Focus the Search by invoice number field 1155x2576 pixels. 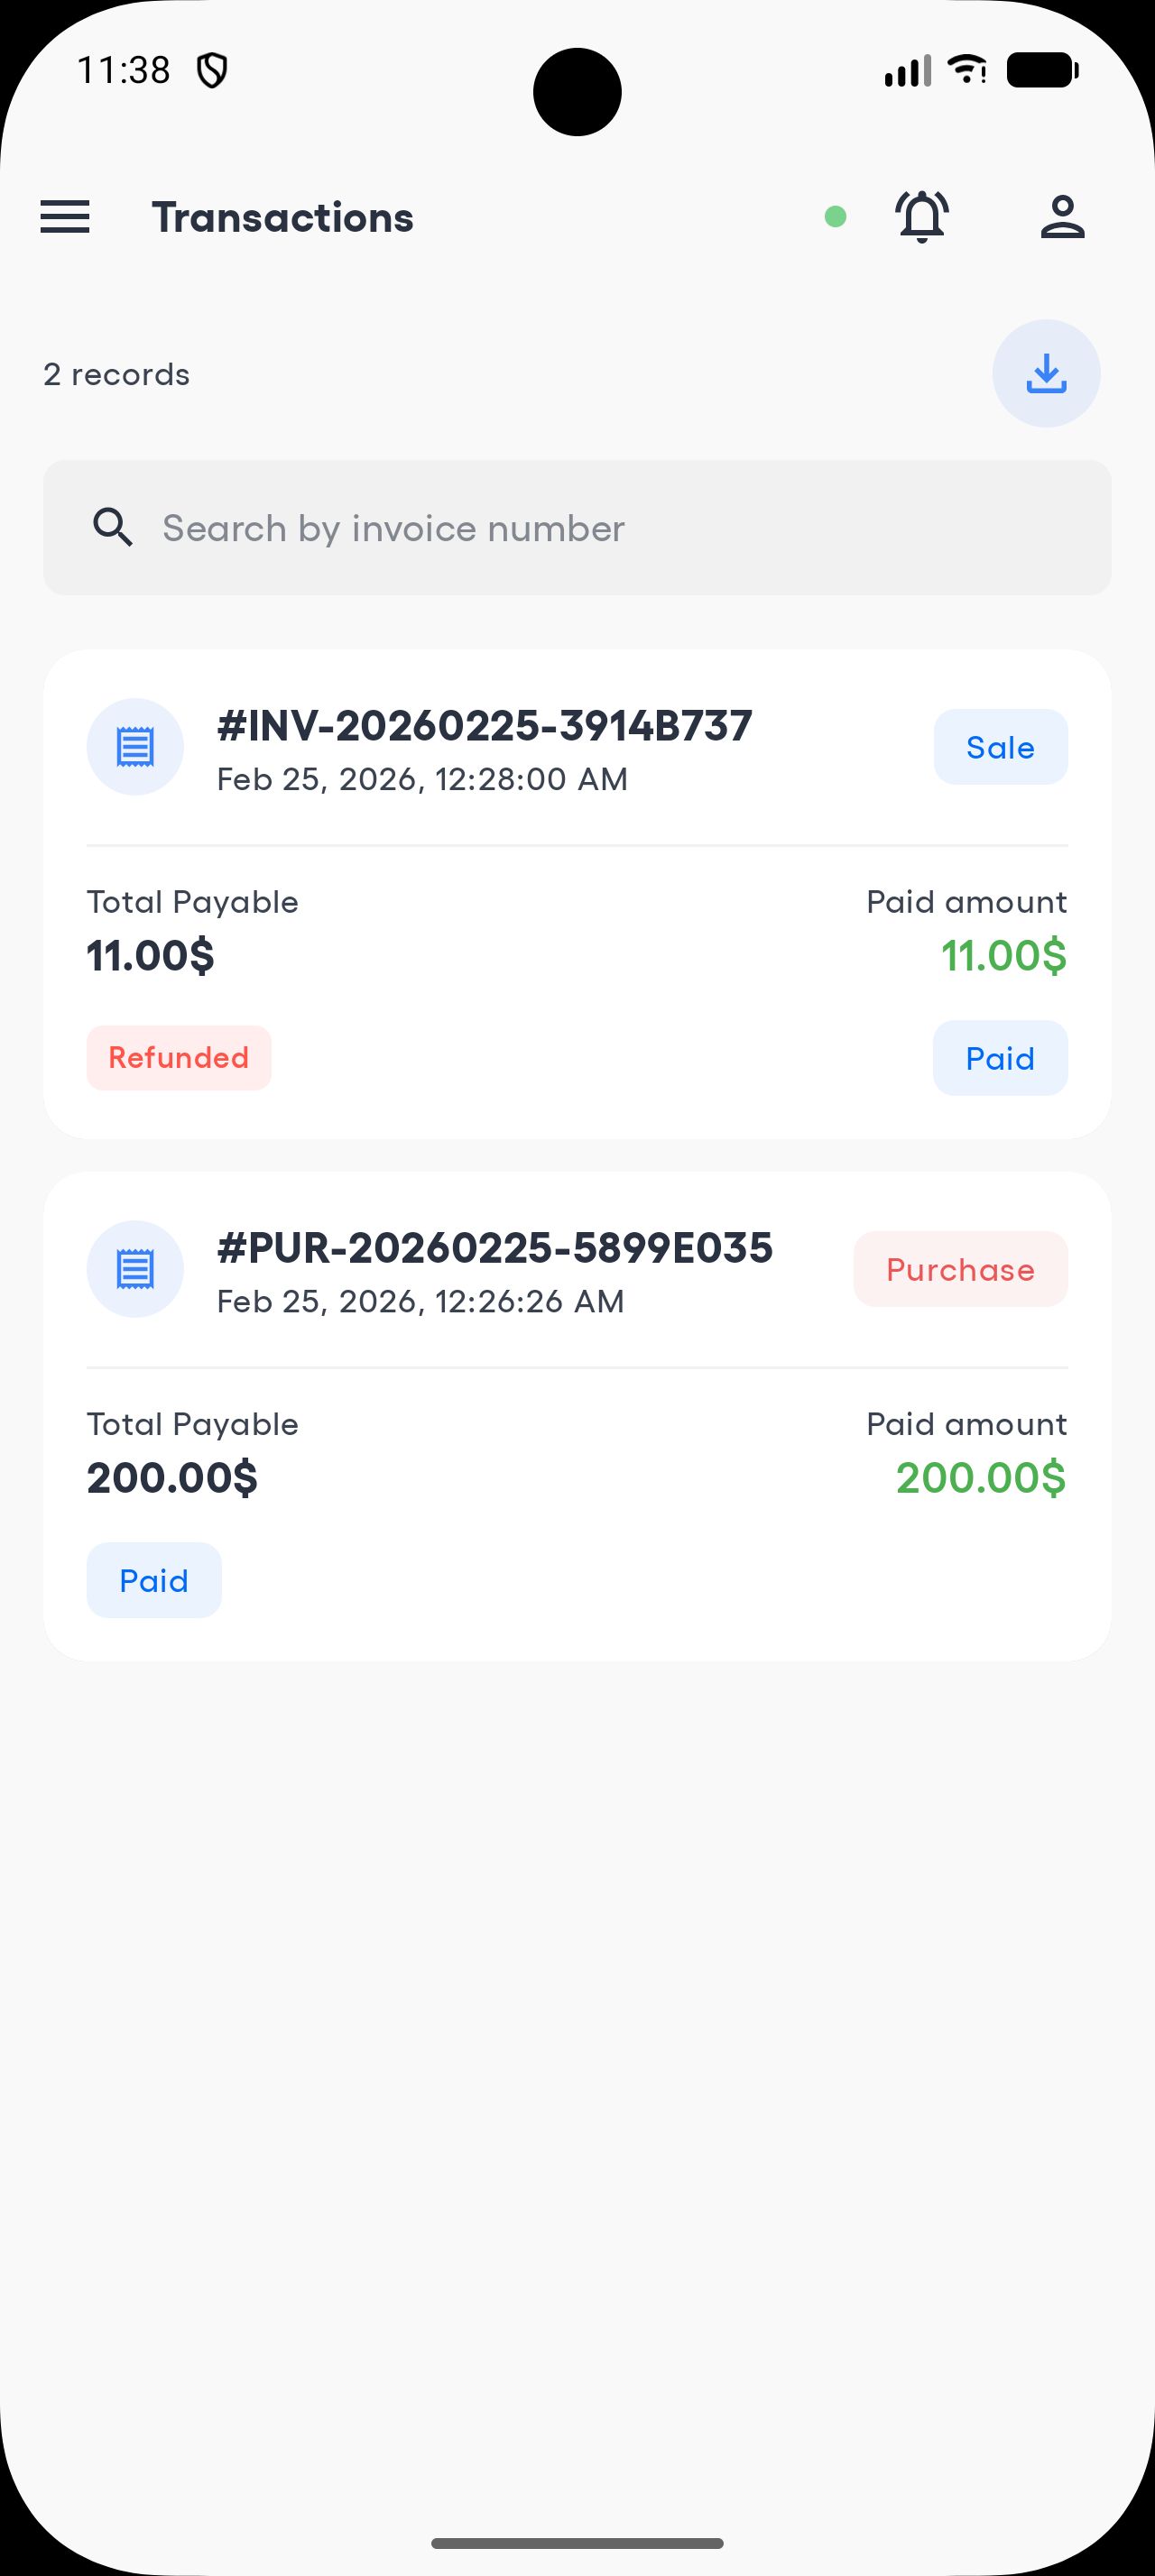600,527
